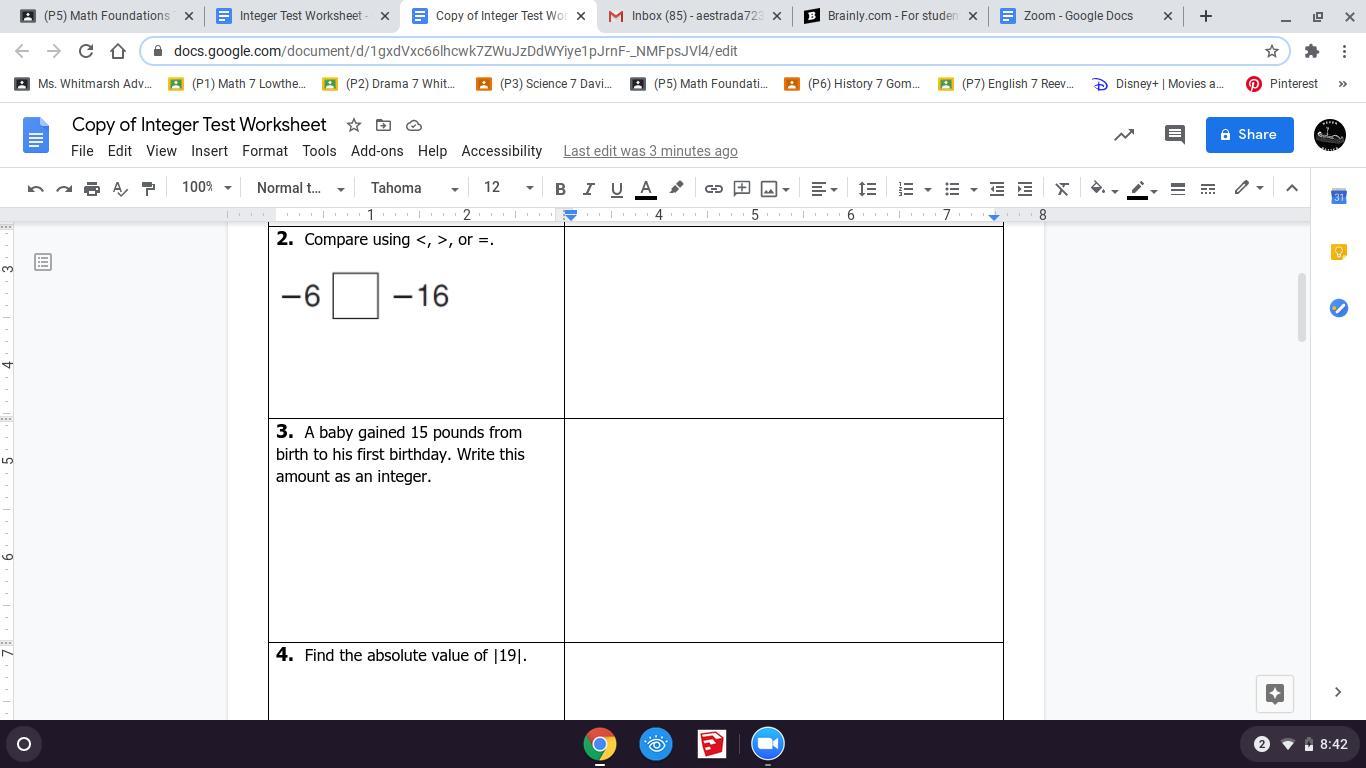Open the Insert menu

point(209,151)
